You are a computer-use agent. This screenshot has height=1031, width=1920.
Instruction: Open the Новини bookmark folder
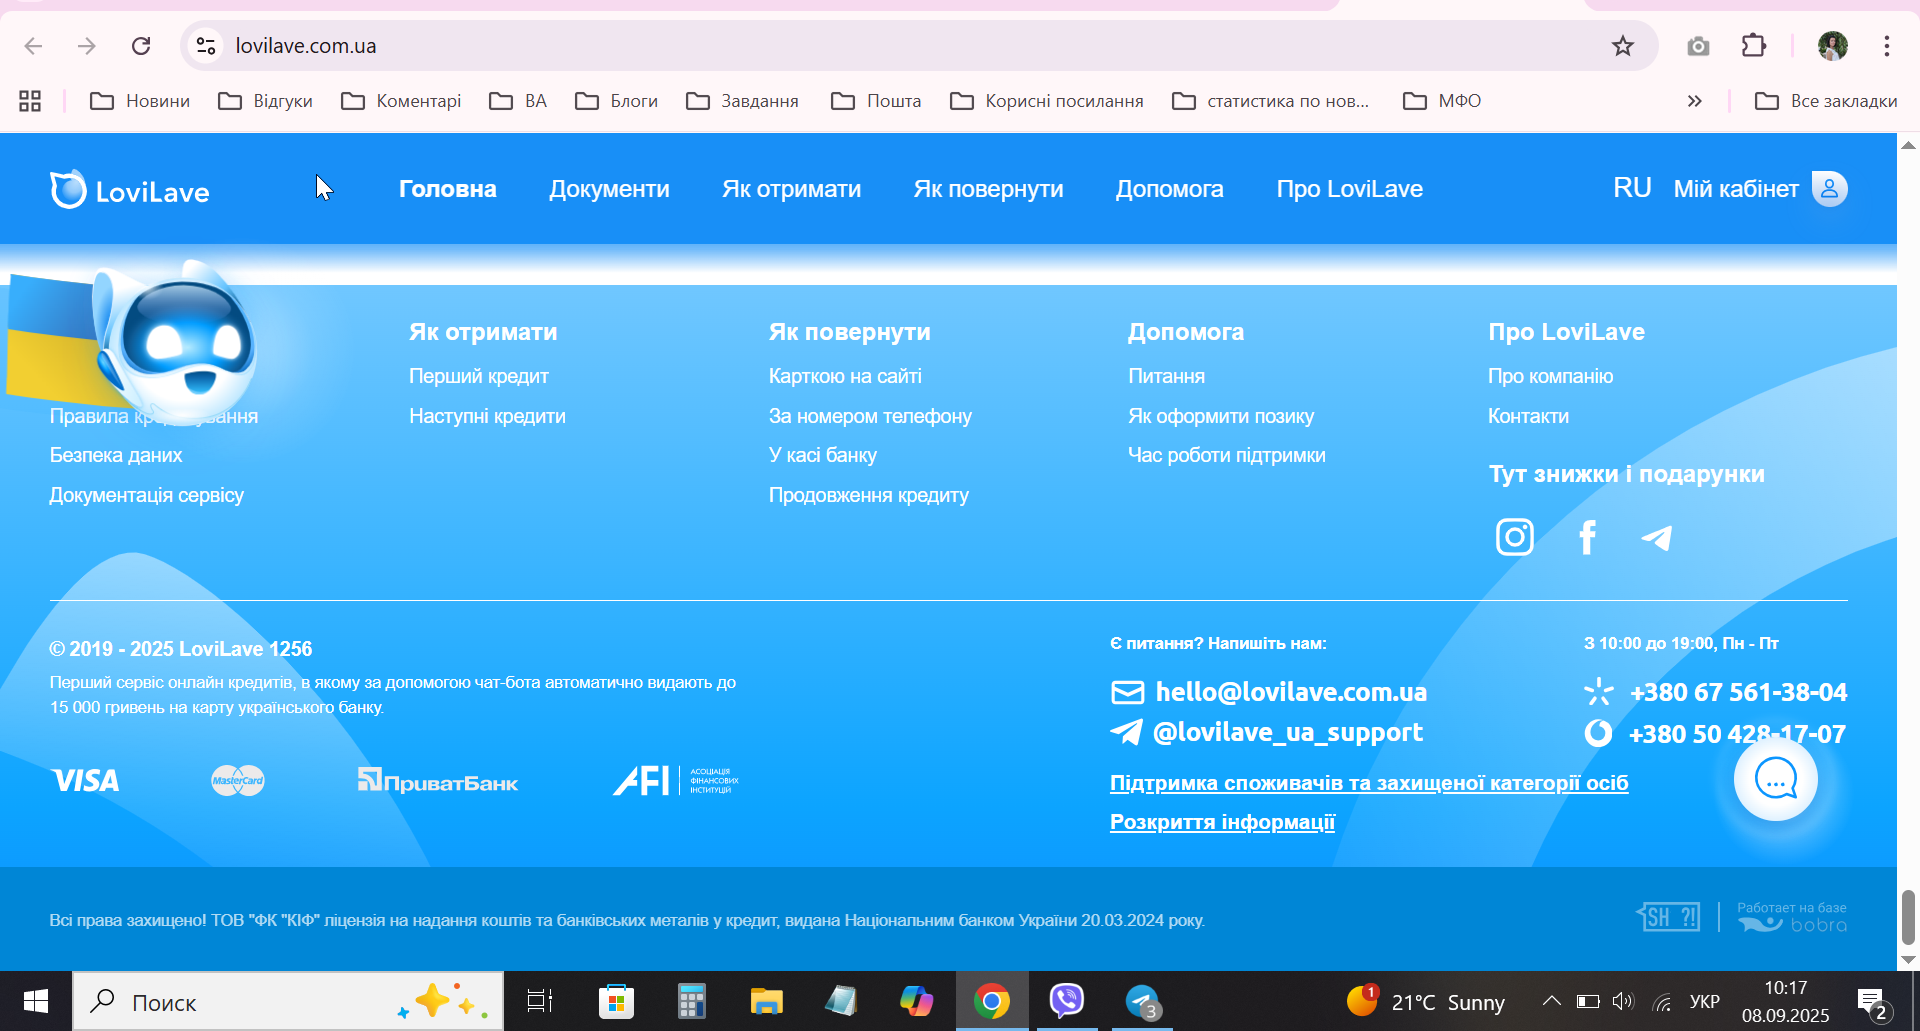click(x=140, y=101)
